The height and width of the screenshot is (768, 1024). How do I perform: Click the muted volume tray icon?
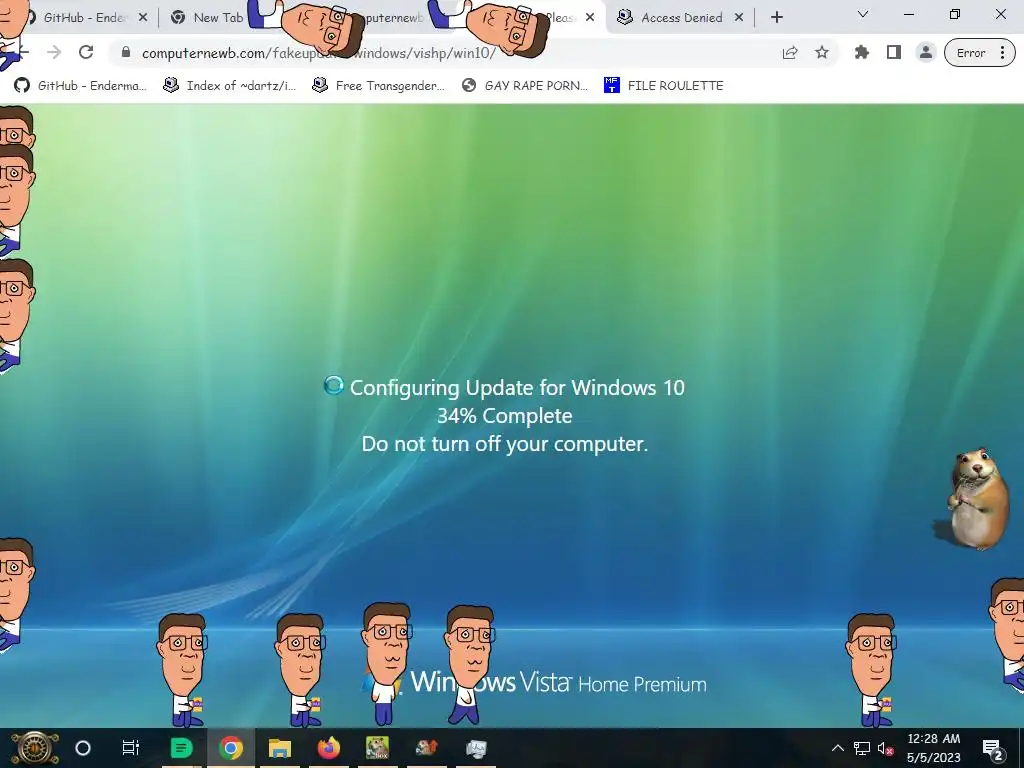click(x=886, y=748)
